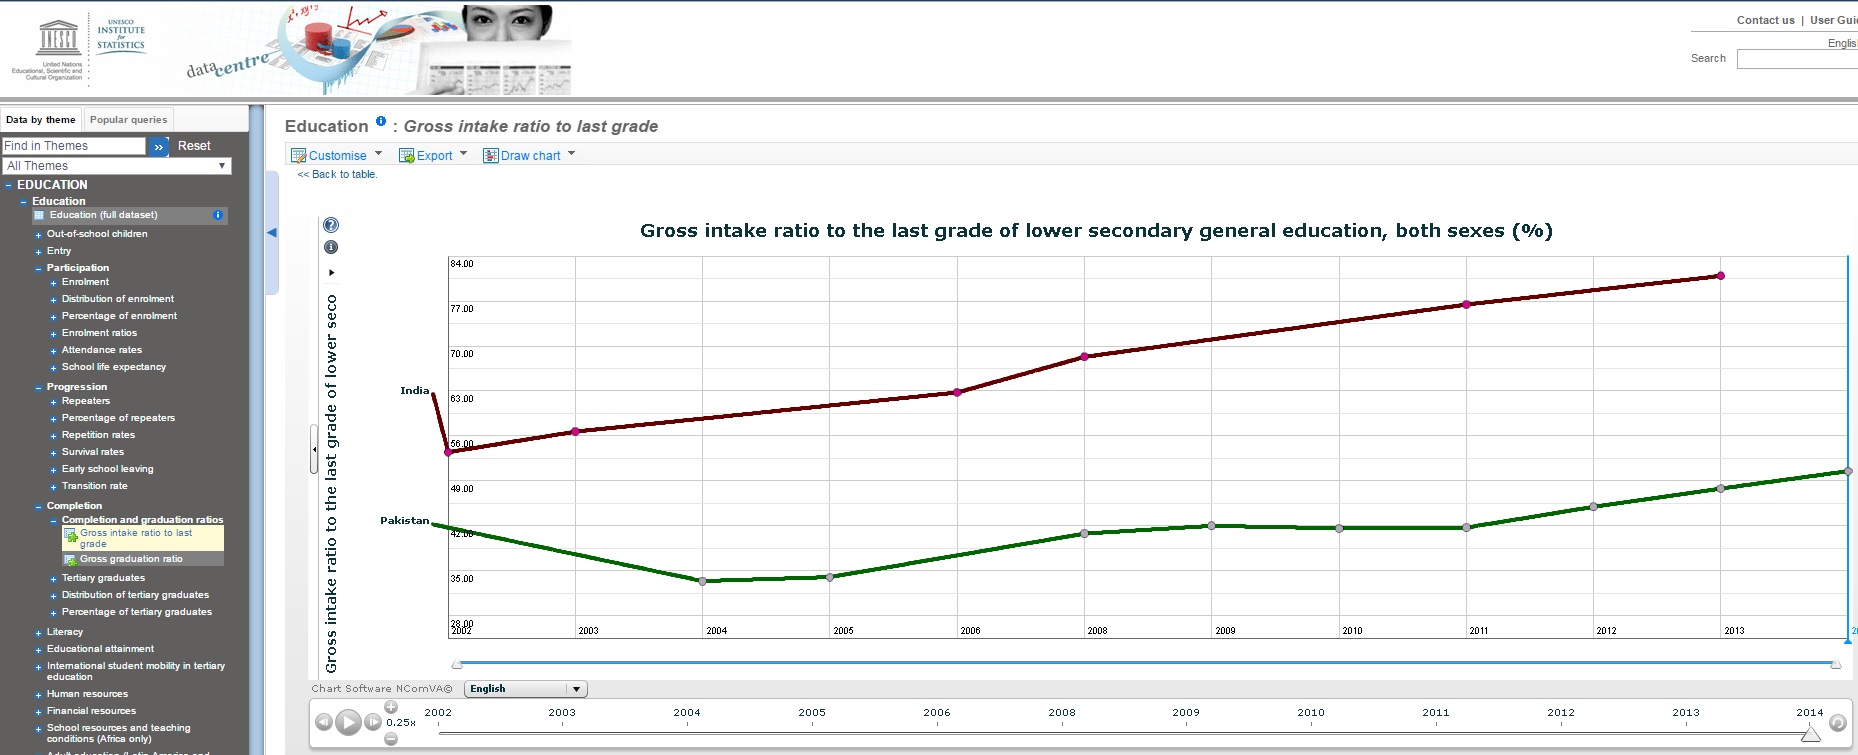Click the Customise table icon
The height and width of the screenshot is (755, 1858).
(x=298, y=155)
